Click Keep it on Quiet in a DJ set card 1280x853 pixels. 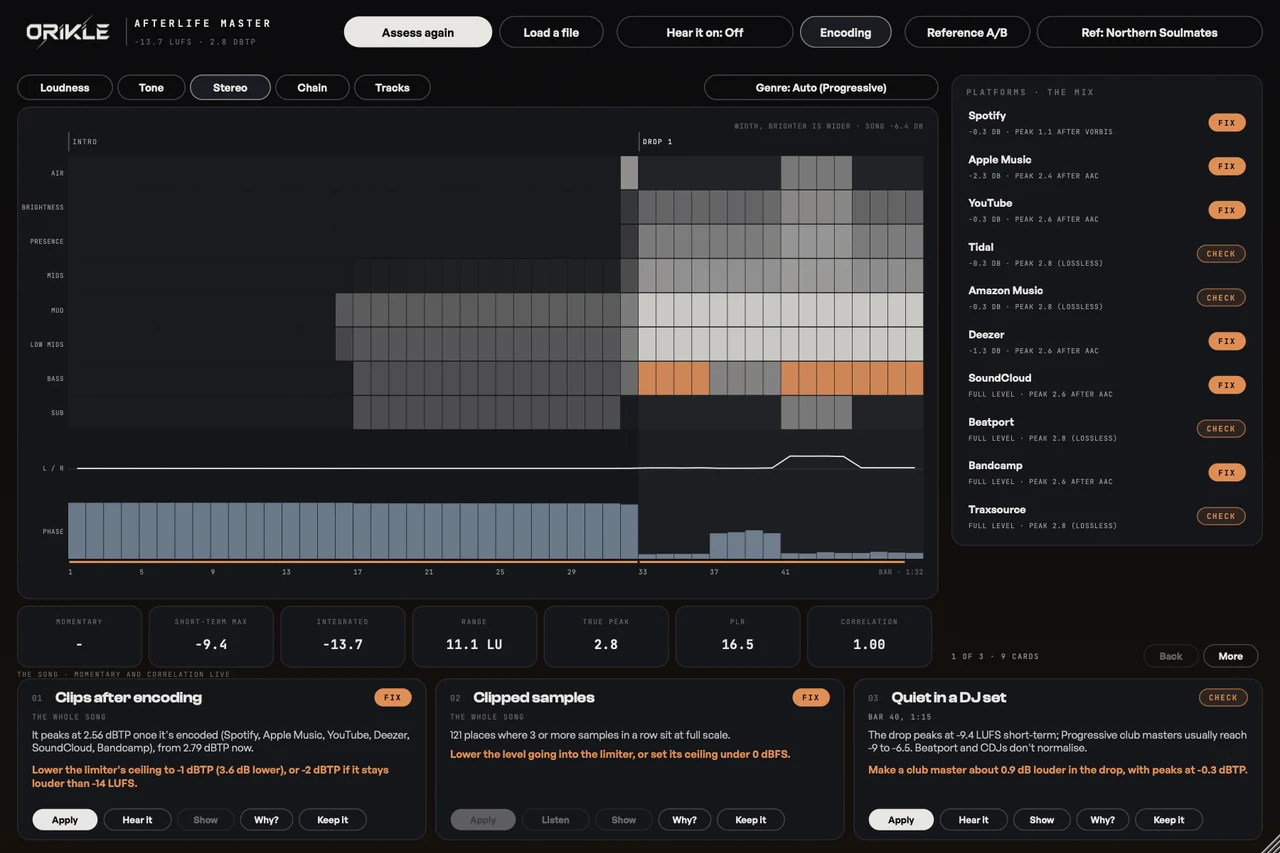(1168, 820)
